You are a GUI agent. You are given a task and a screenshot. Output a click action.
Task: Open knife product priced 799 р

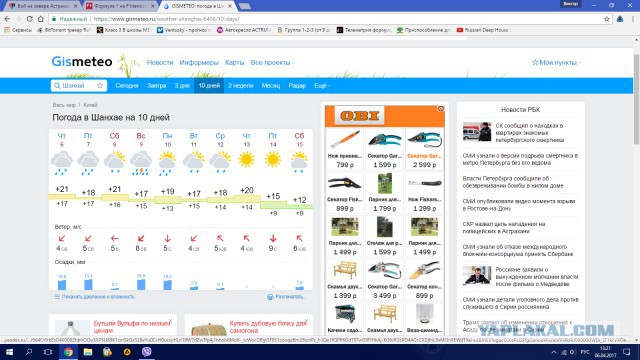[x=345, y=150]
